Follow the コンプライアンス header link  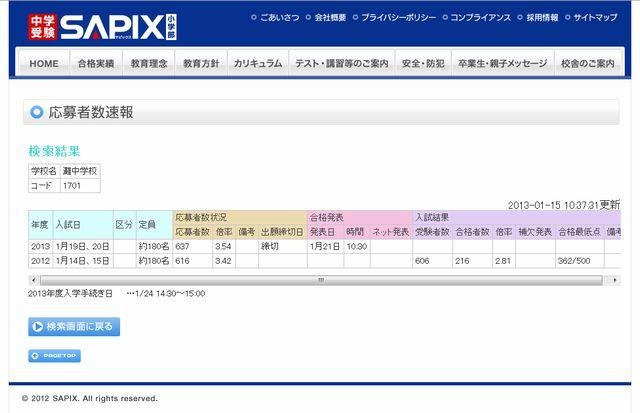click(480, 17)
